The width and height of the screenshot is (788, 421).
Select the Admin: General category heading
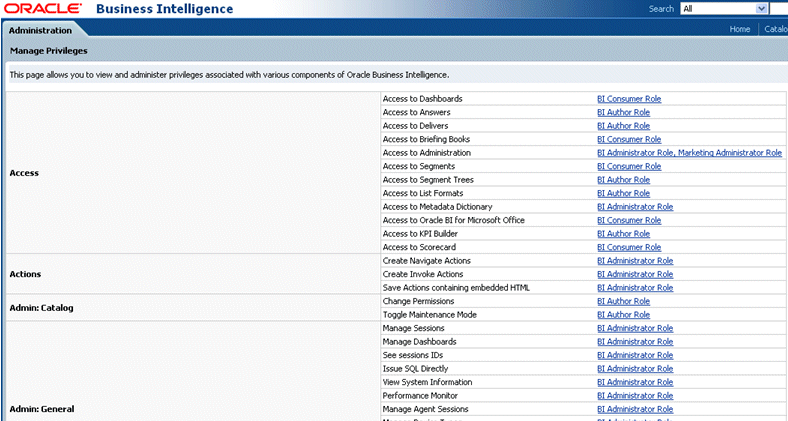42,409
